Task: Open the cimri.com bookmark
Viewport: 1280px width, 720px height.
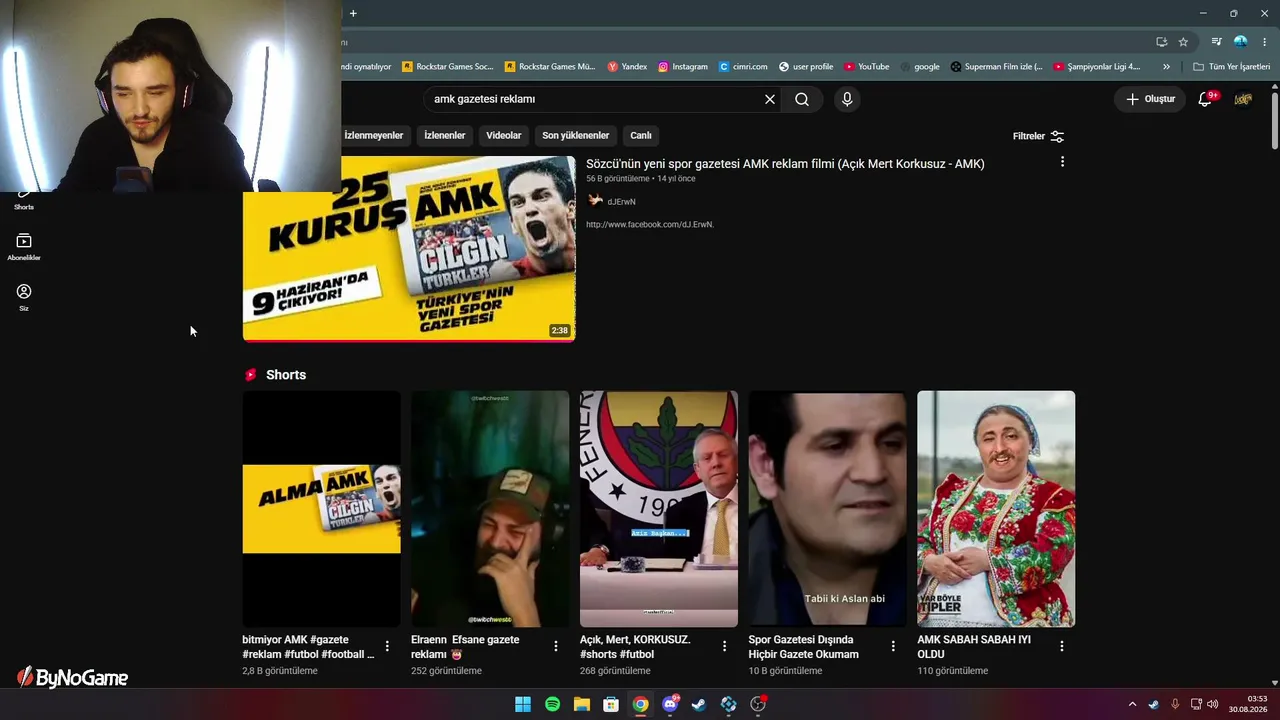Action: coord(743,67)
